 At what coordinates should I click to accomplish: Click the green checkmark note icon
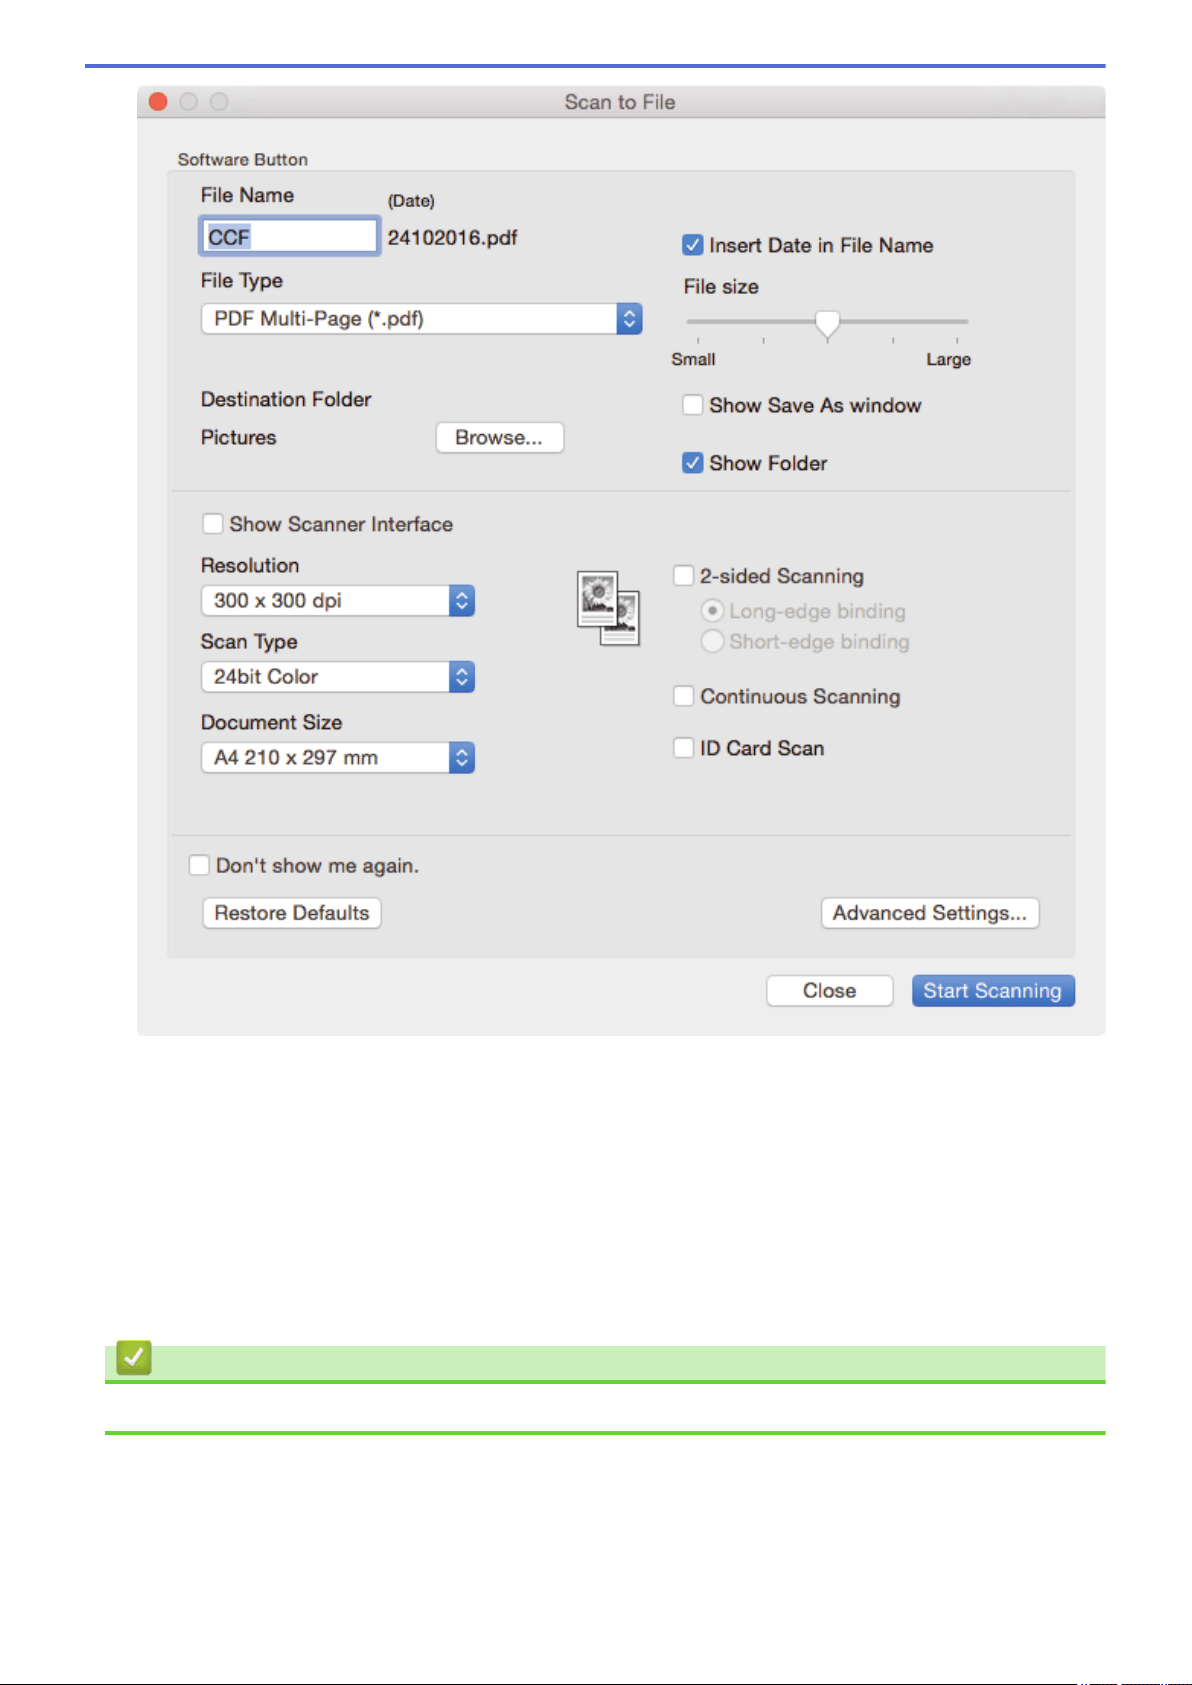click(x=134, y=1358)
